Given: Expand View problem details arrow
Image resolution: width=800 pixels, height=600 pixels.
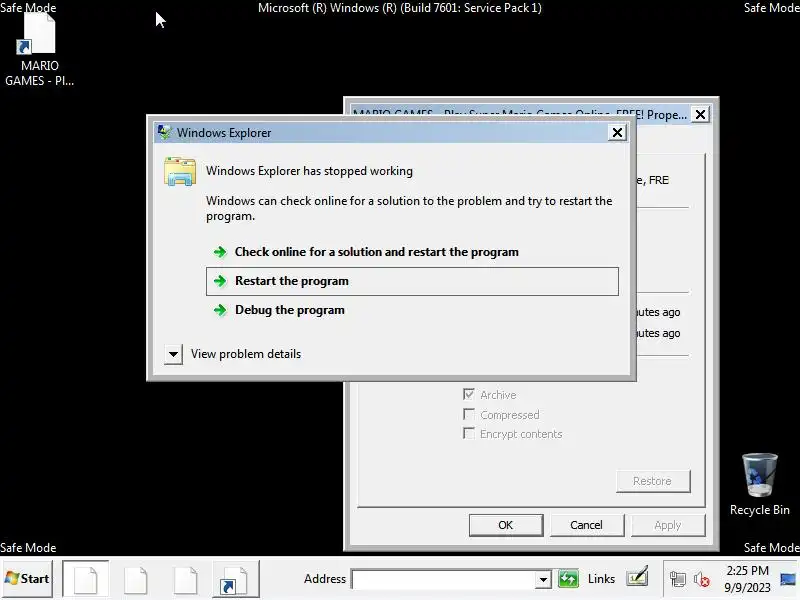Looking at the screenshot, I should point(173,354).
